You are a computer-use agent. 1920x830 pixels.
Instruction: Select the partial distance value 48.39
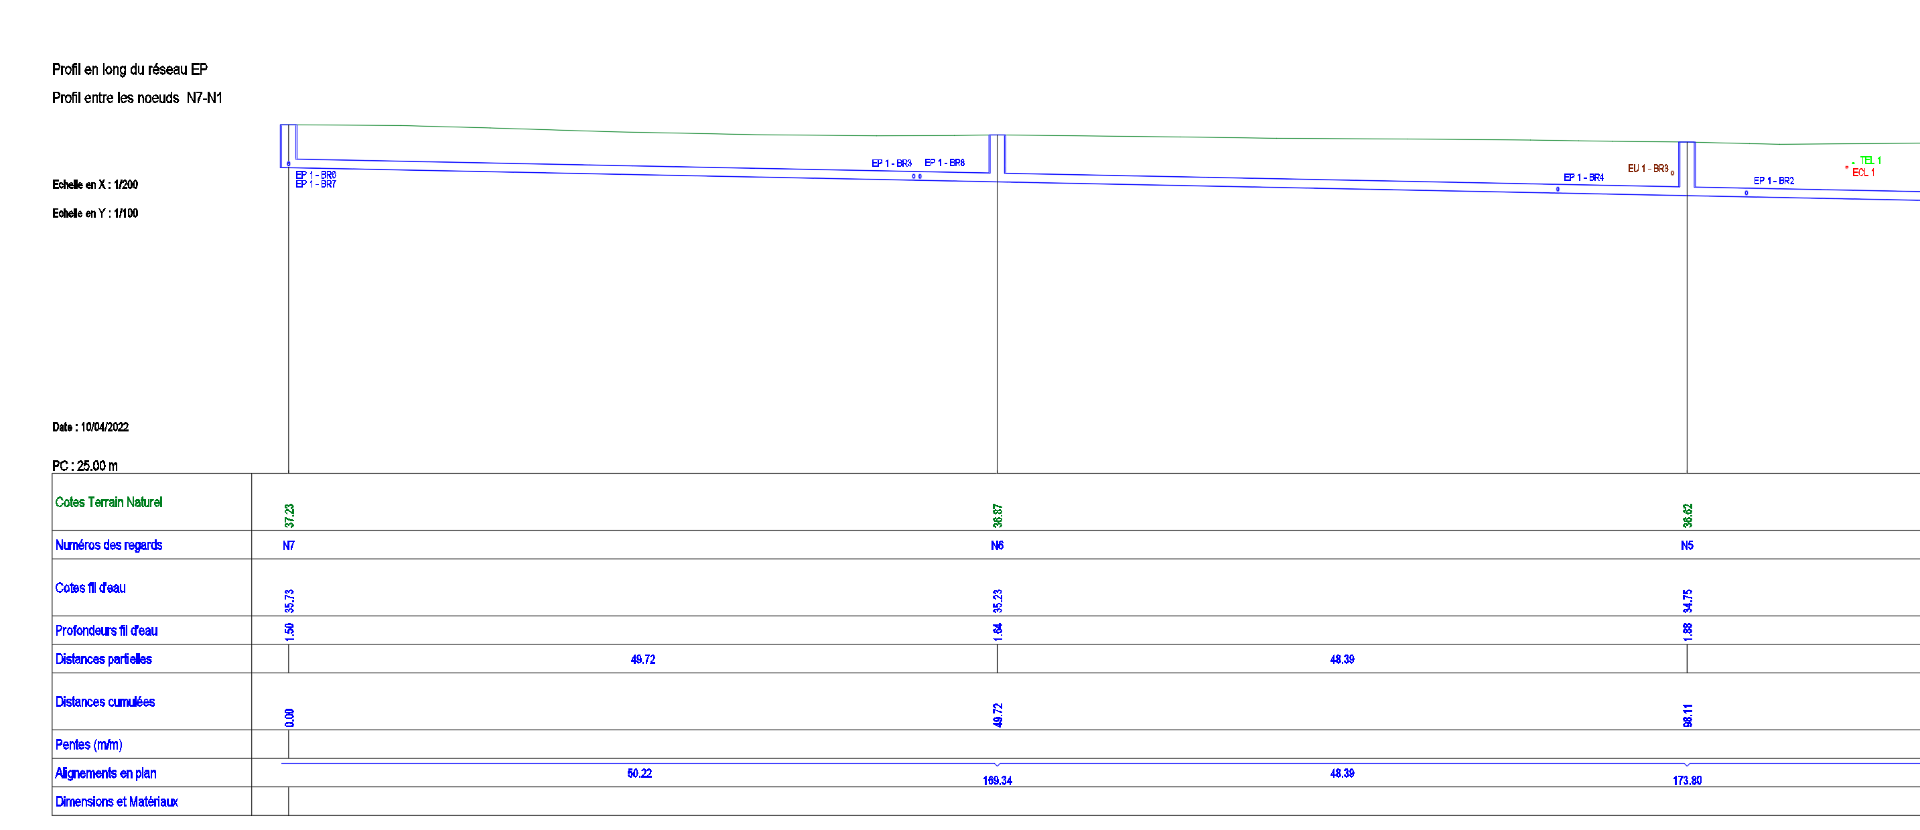(x=1342, y=660)
